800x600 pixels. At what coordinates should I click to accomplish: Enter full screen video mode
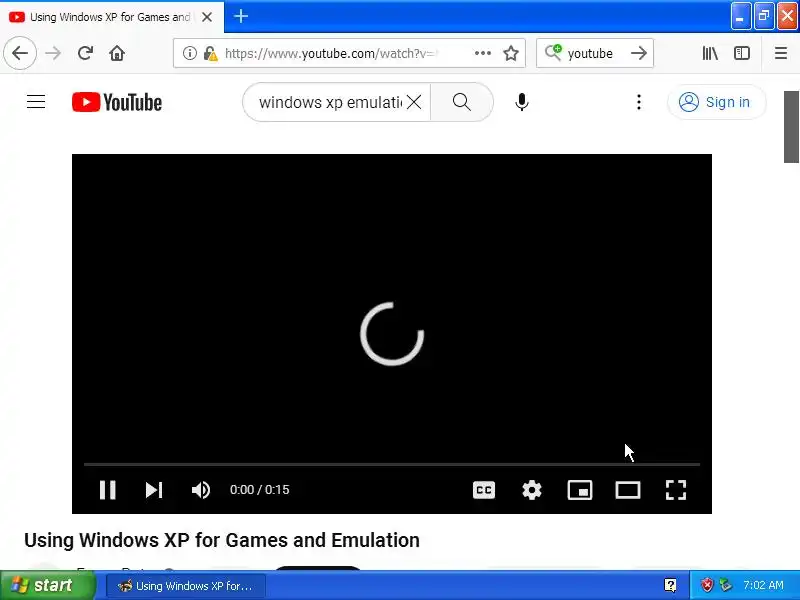tap(676, 490)
